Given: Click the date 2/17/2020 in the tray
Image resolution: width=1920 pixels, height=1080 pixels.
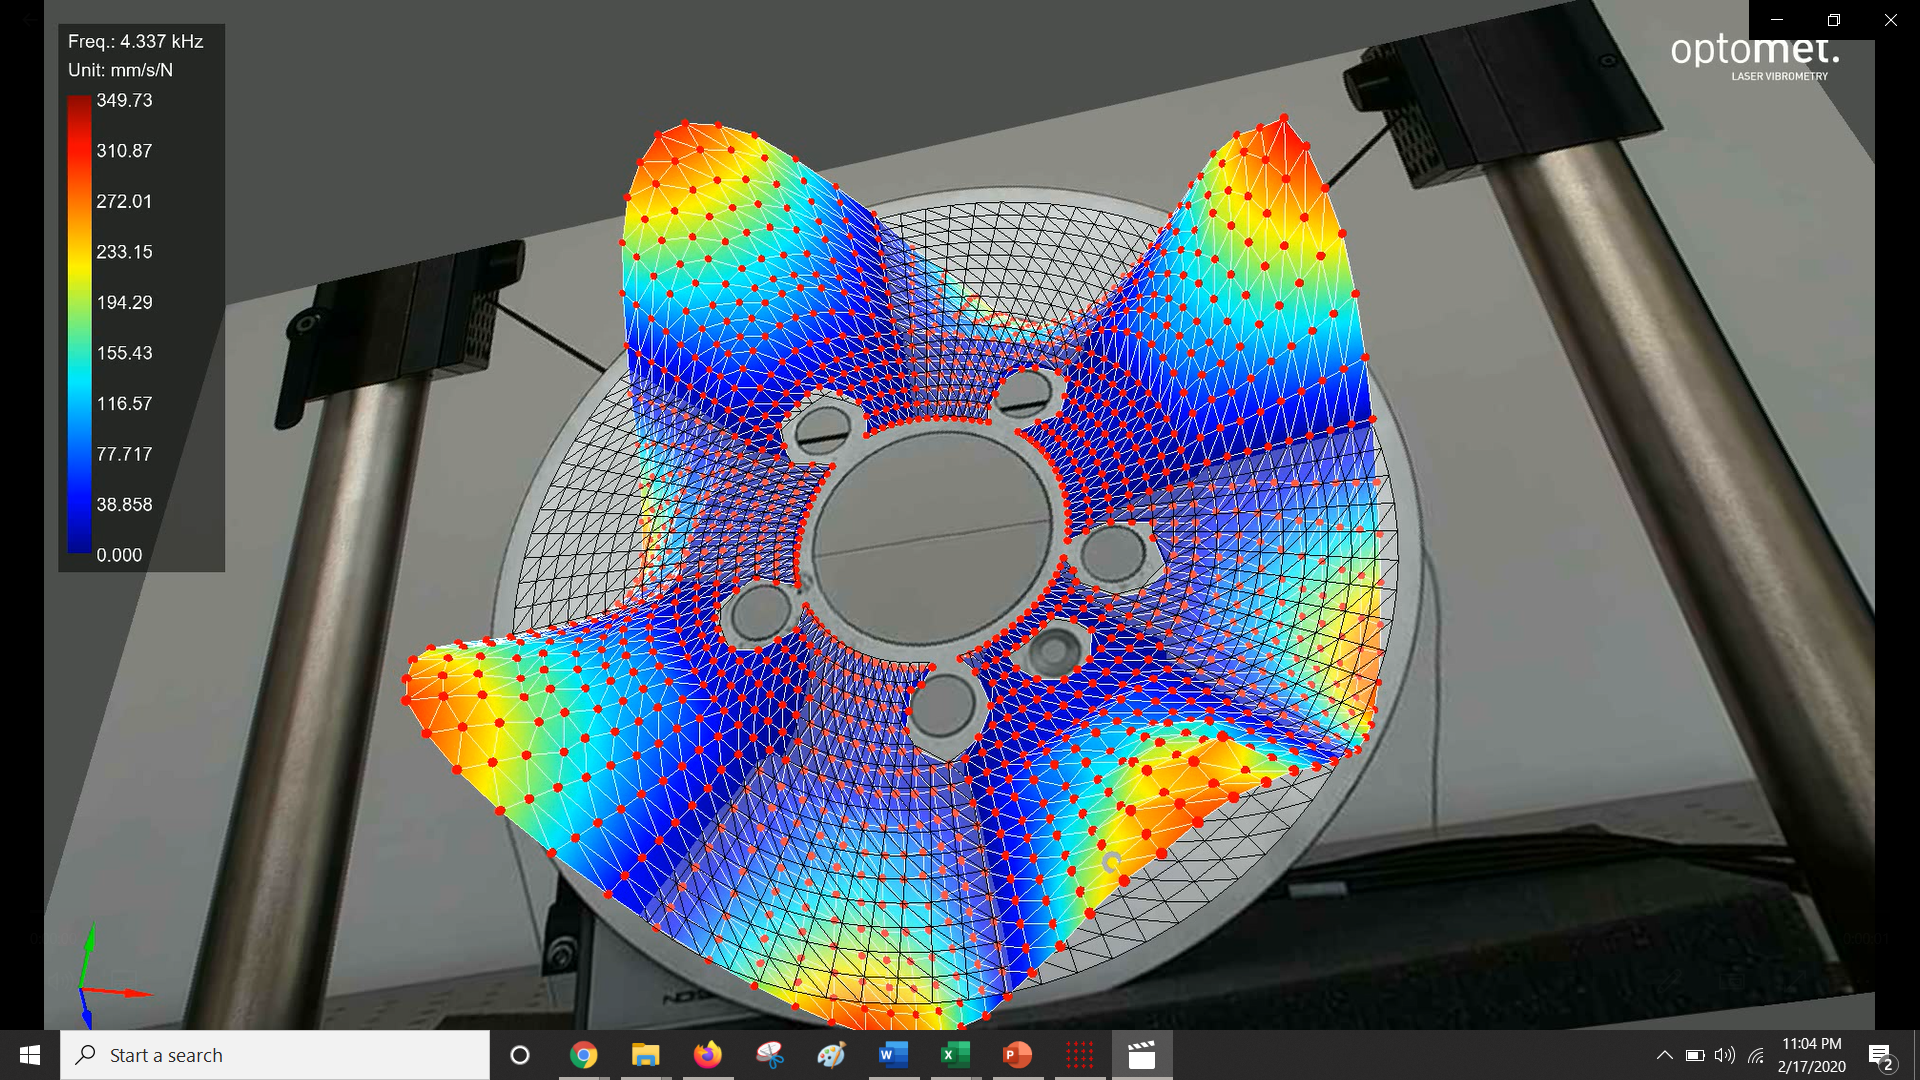Looking at the screenshot, I should [x=1812, y=1067].
